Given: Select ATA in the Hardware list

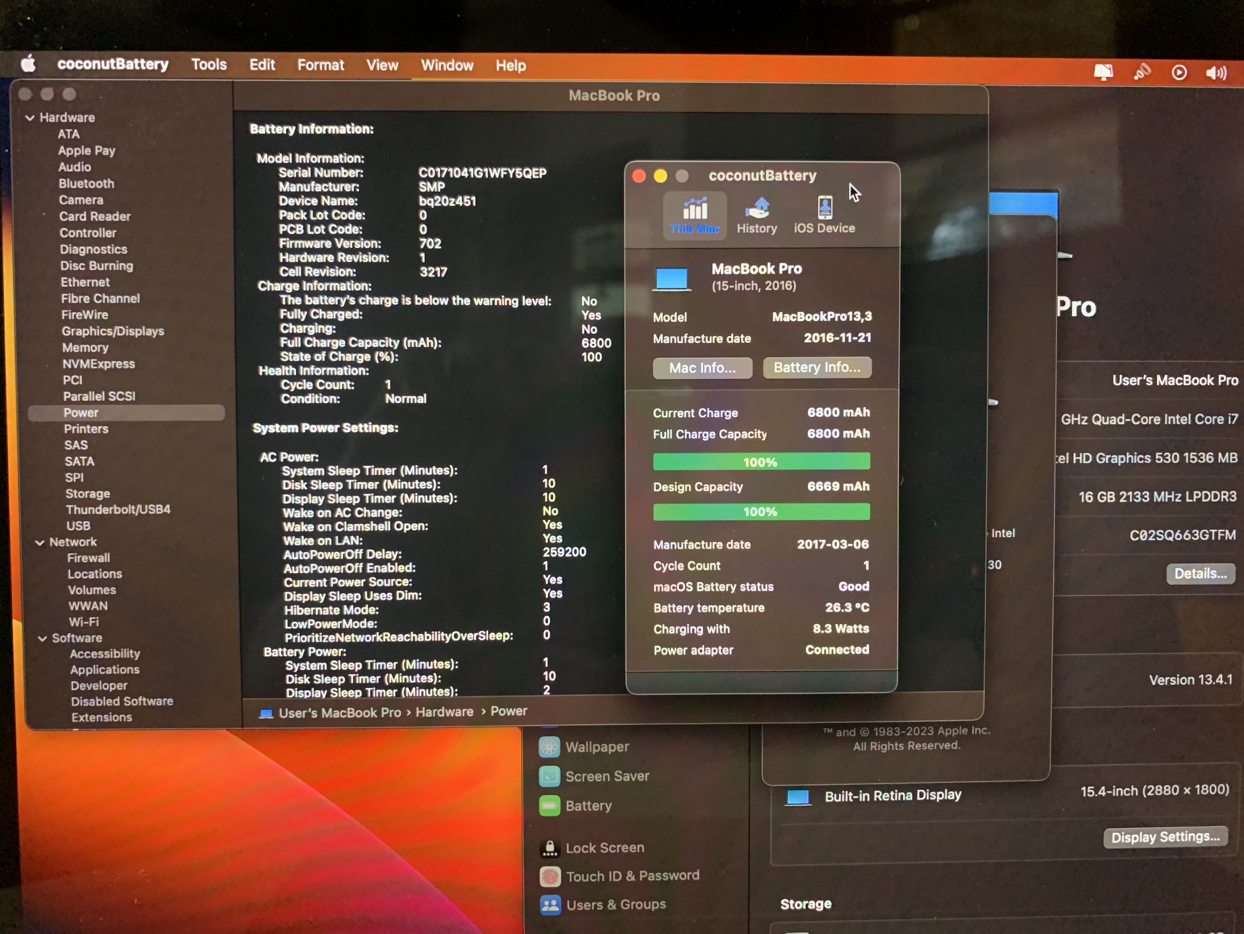Looking at the screenshot, I should [69, 134].
